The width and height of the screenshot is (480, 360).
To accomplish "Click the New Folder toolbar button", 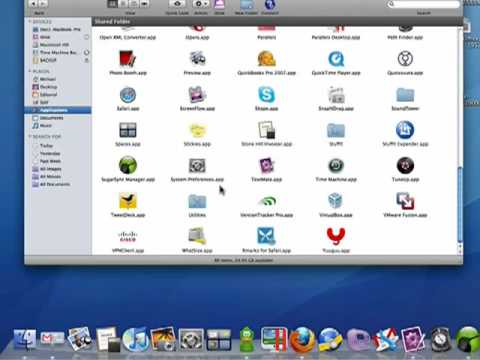I will [x=247, y=5].
